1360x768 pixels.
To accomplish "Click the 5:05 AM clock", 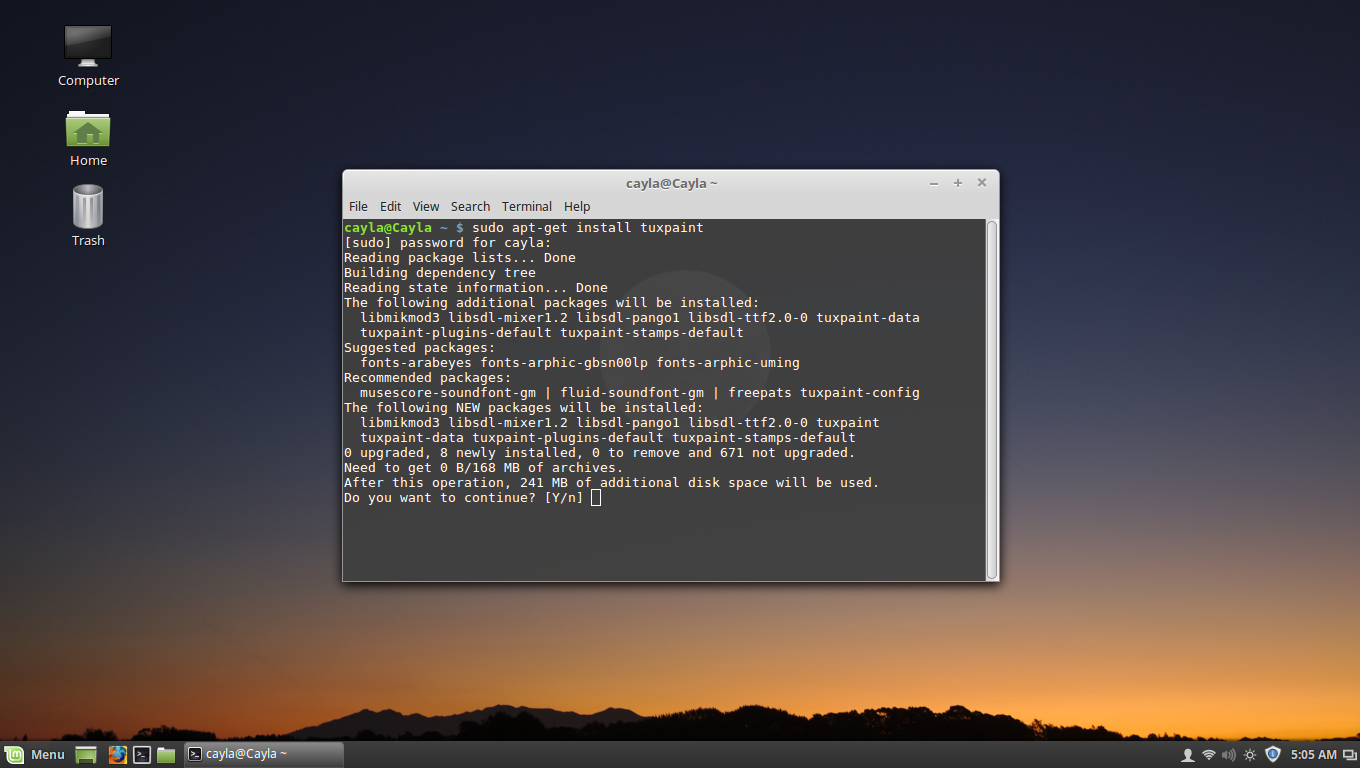I will point(1313,754).
